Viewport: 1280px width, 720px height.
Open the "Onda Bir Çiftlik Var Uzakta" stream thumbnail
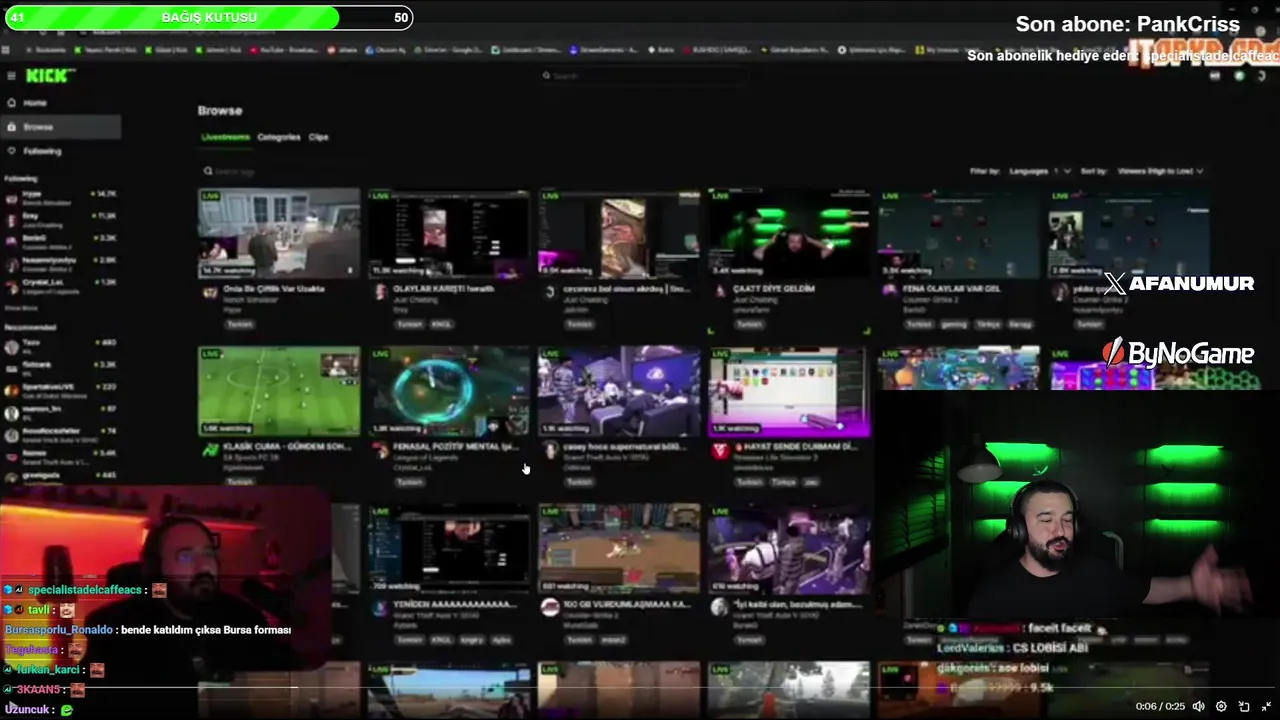[x=279, y=233]
